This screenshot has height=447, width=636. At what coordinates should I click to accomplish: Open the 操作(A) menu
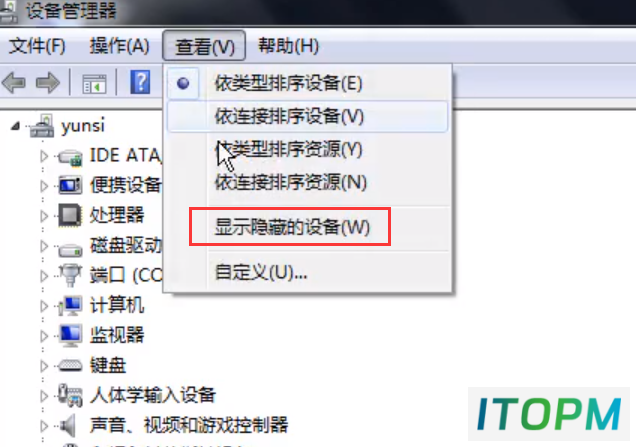(120, 45)
